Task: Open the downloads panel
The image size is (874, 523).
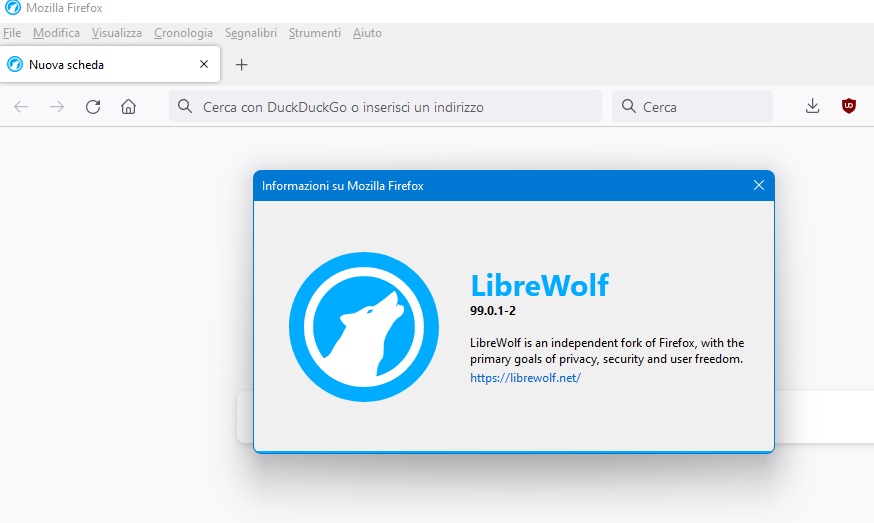Action: (x=813, y=106)
